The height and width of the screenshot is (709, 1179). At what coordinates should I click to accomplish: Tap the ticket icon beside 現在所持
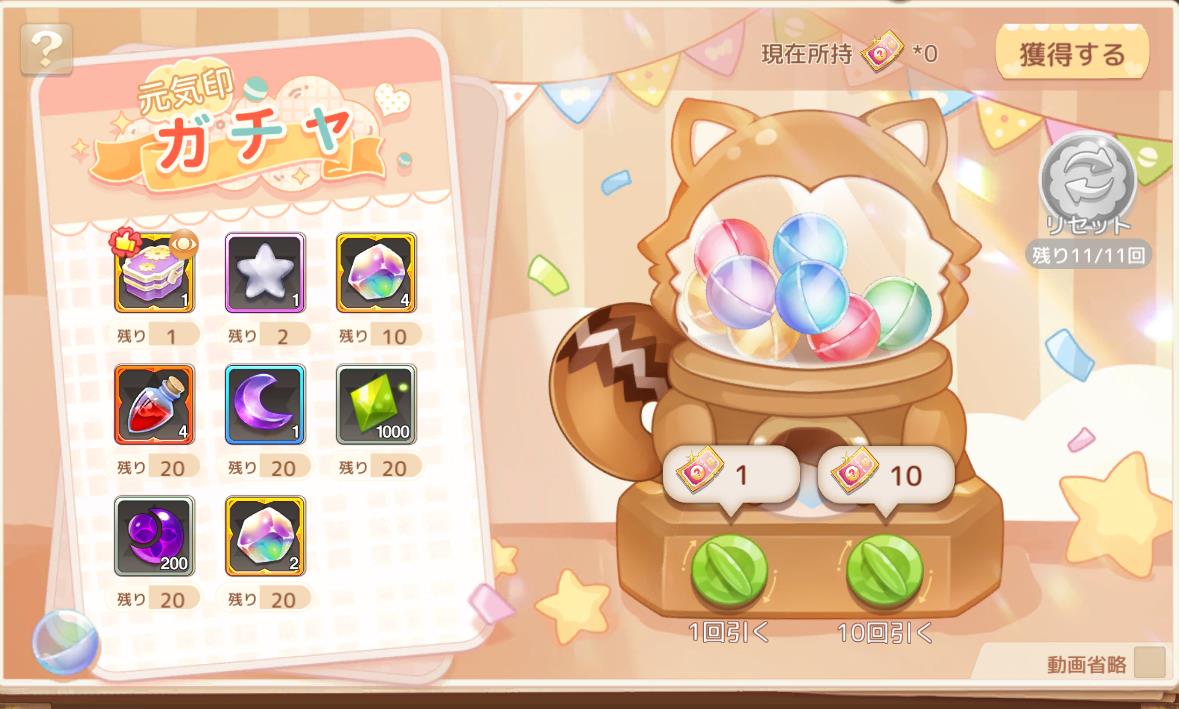882,52
